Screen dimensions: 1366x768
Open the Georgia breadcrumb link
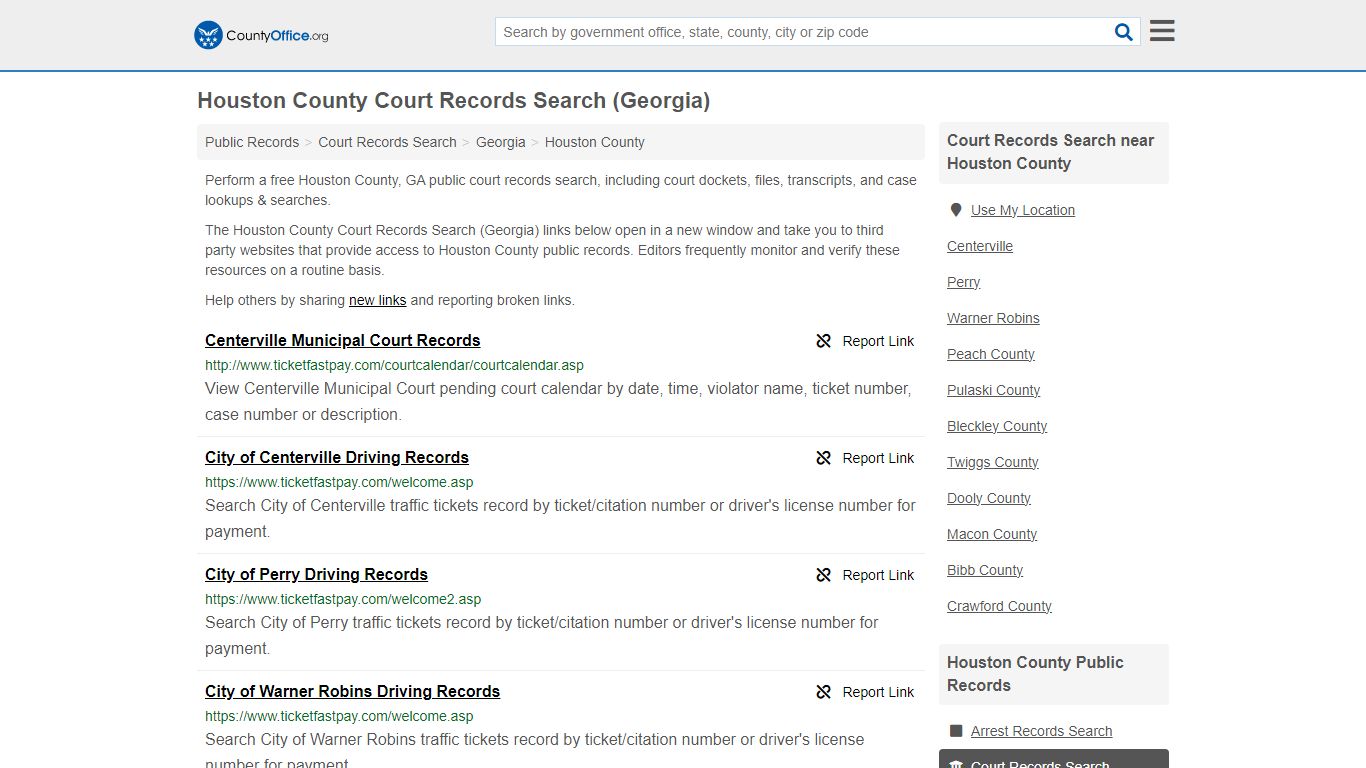coord(500,142)
